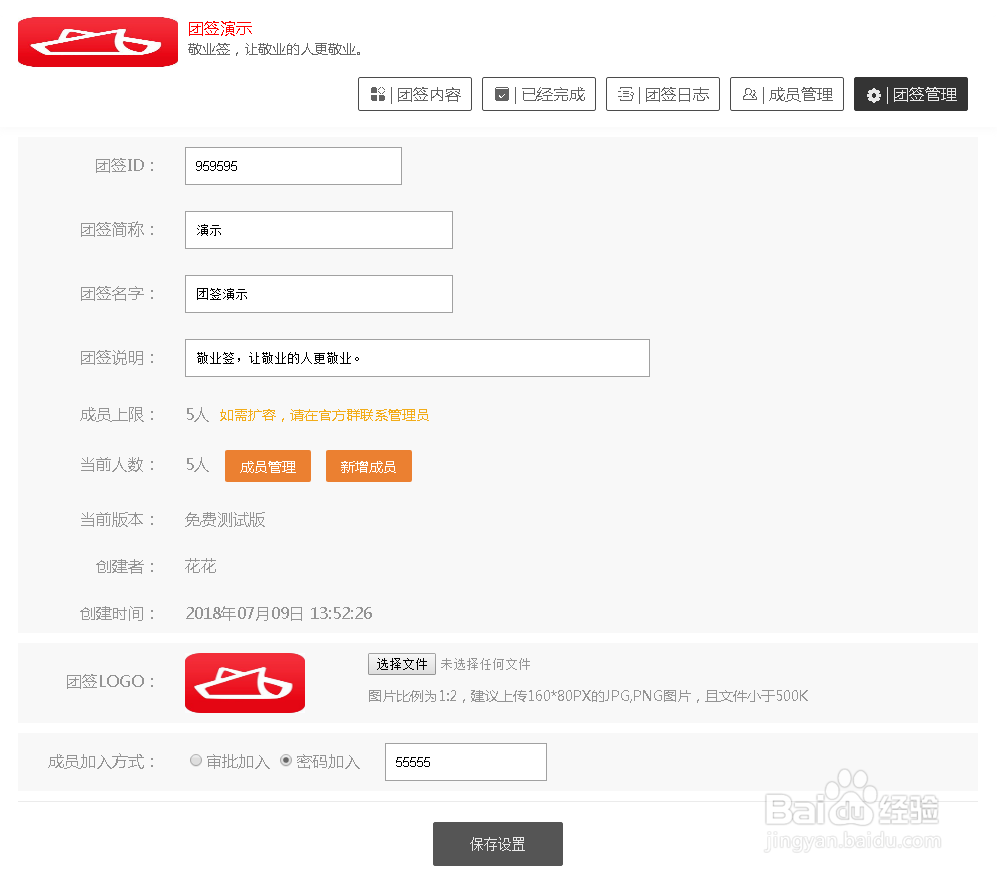
Task: Switch to the 已经完成 tab
Action: pos(539,94)
